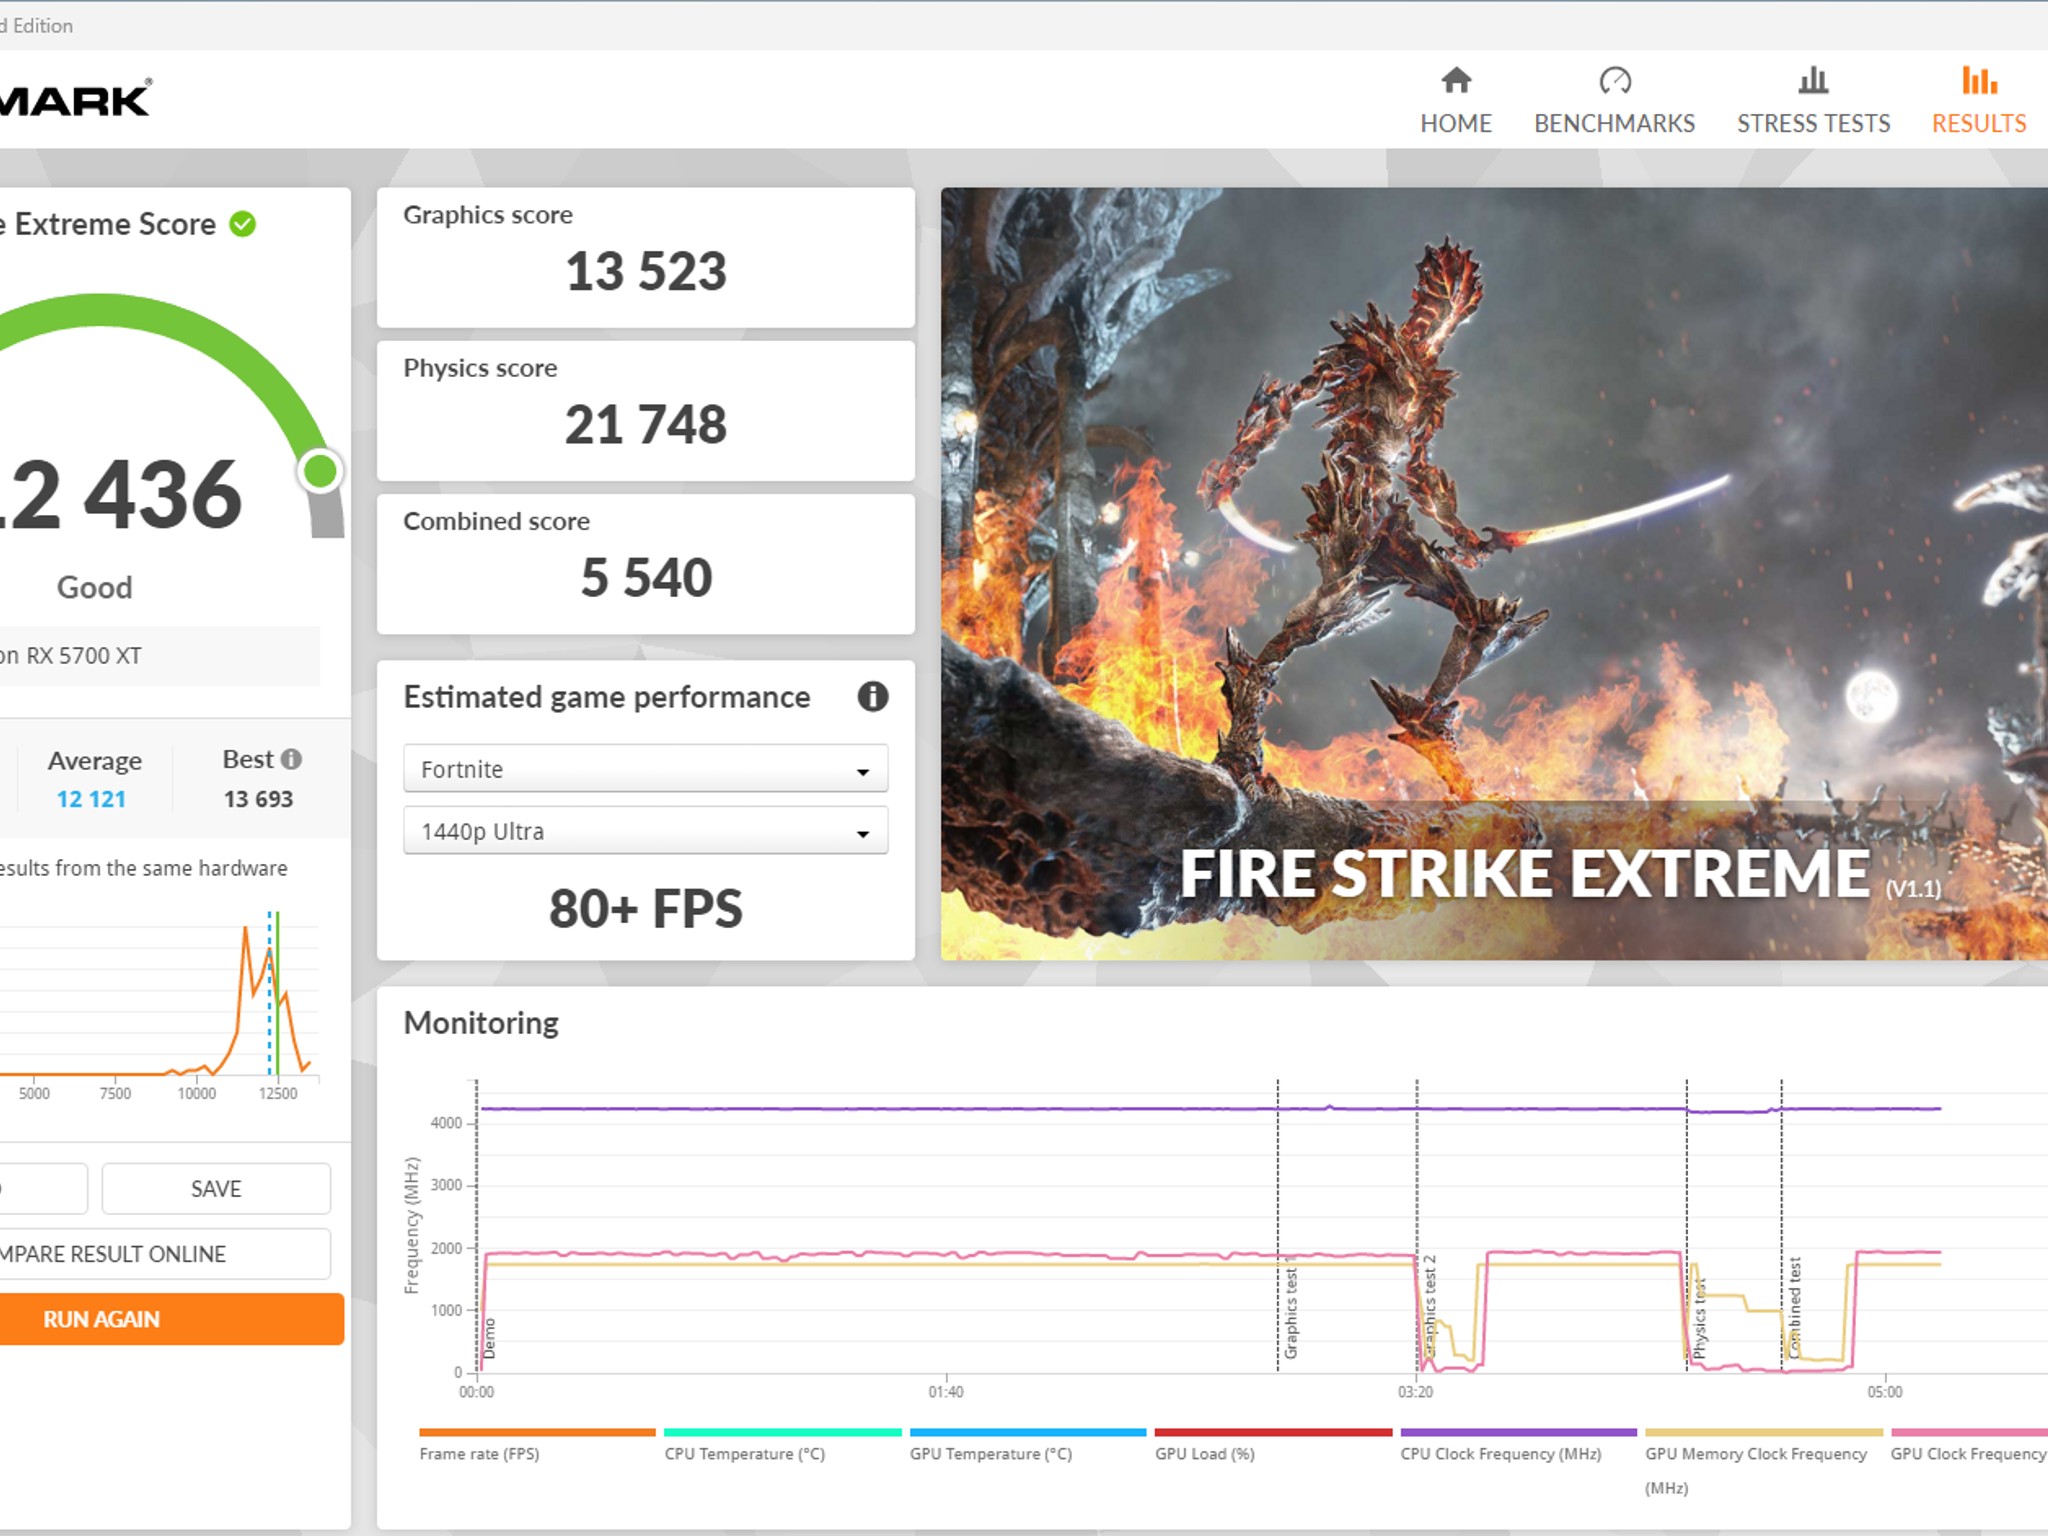Click the Fire Strike Extreme banner image
2048x1536 pixels.
(x=1494, y=573)
